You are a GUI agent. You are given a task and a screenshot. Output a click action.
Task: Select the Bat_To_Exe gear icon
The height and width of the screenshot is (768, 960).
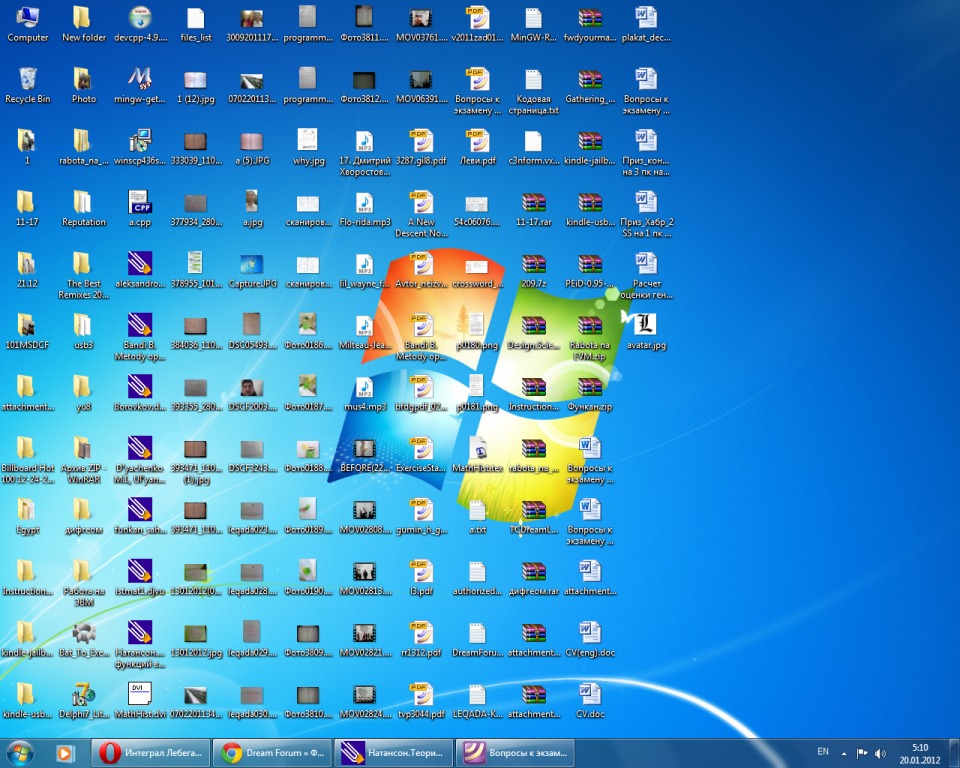coord(84,639)
